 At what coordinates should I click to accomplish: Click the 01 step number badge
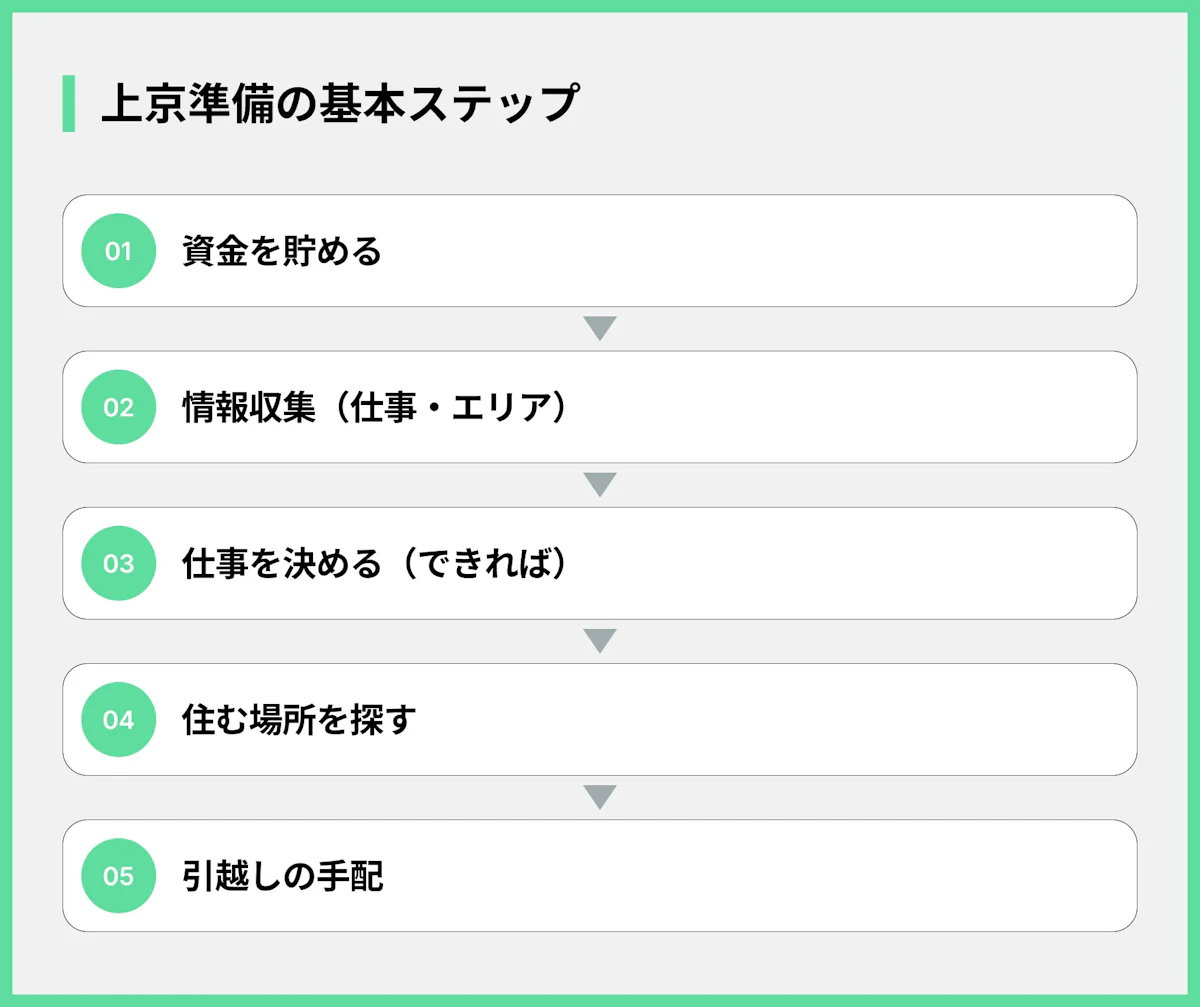pos(118,251)
